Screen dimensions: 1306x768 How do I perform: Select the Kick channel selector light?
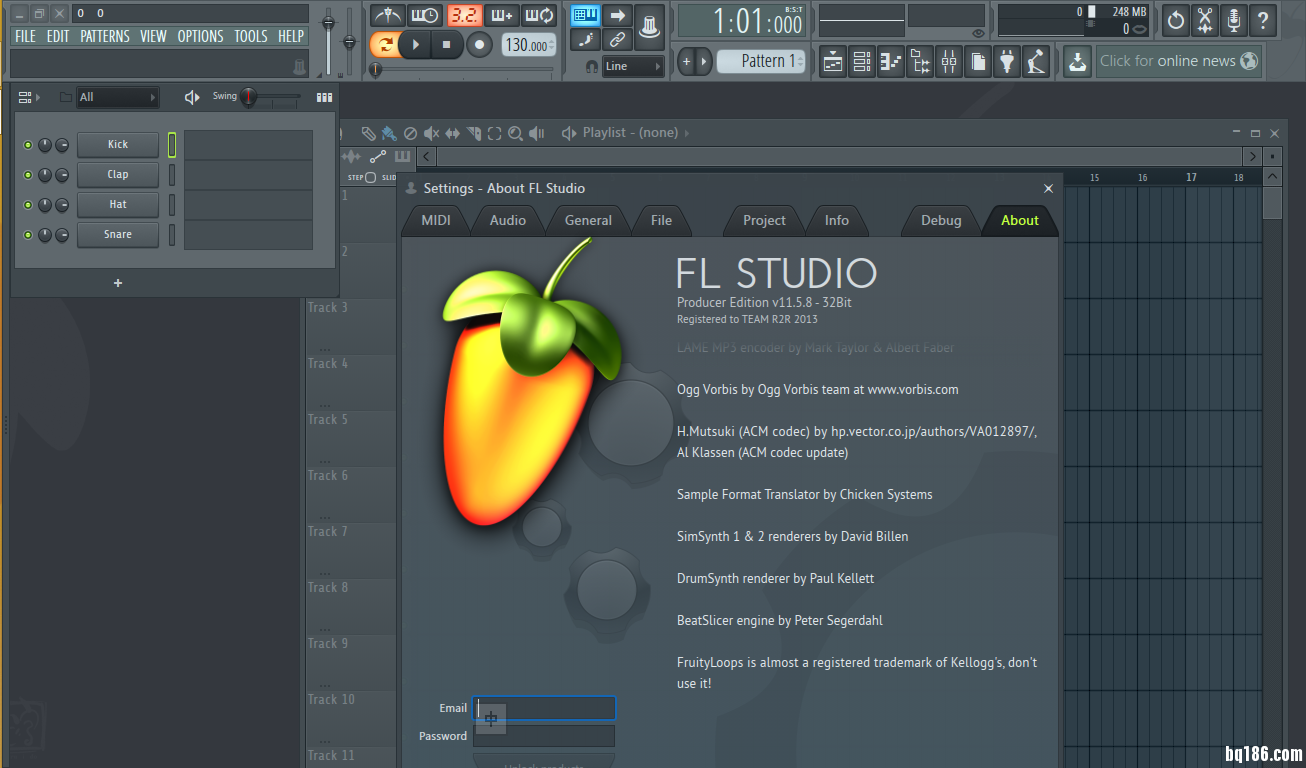(172, 145)
